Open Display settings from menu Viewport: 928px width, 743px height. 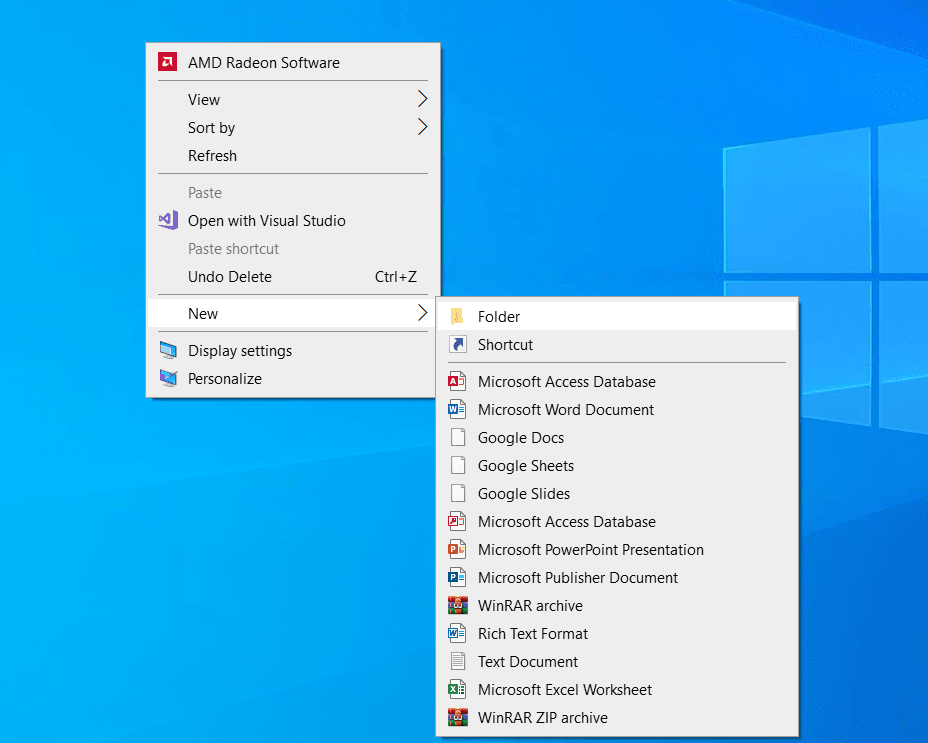click(x=293, y=350)
